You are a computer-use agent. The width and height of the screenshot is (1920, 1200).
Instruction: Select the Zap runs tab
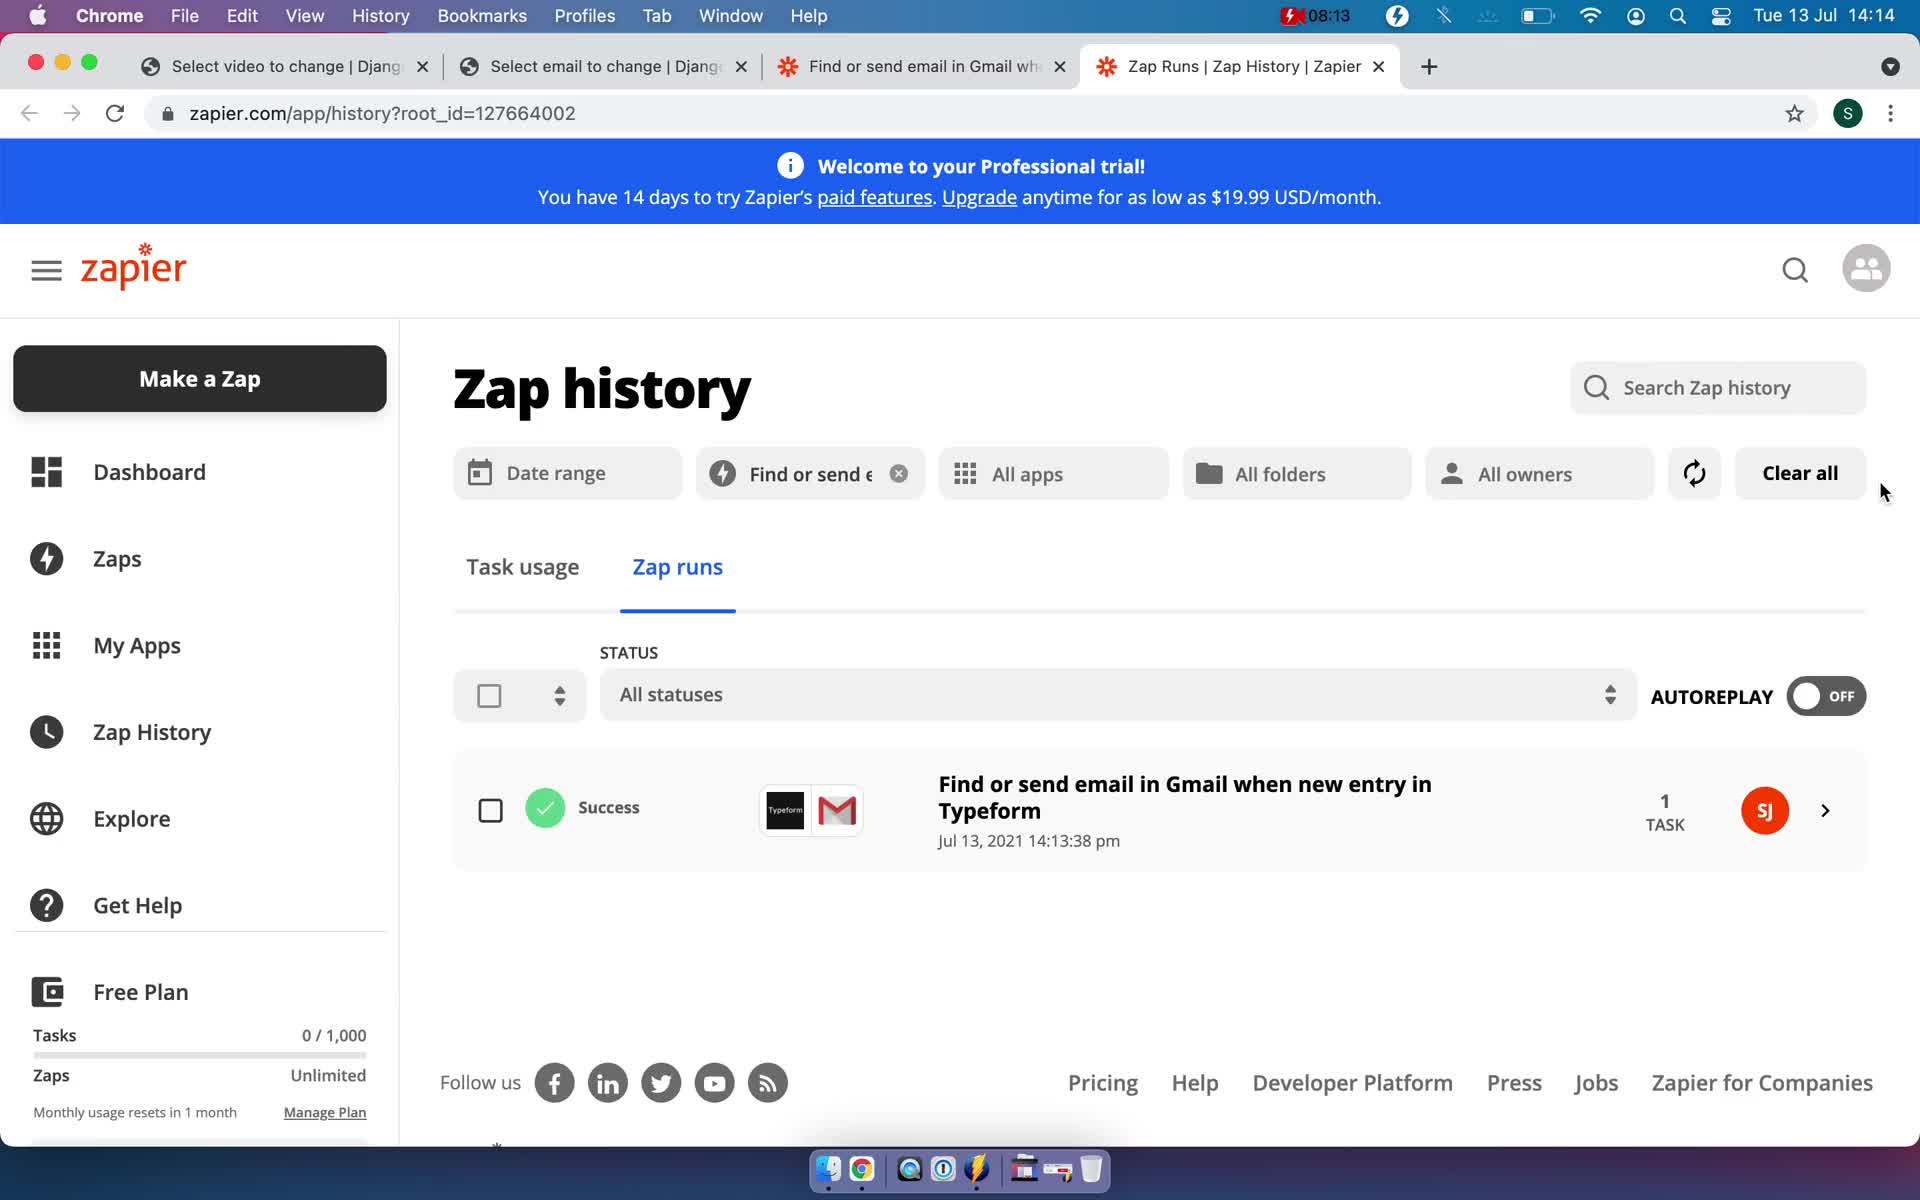pyautogui.click(x=677, y=567)
